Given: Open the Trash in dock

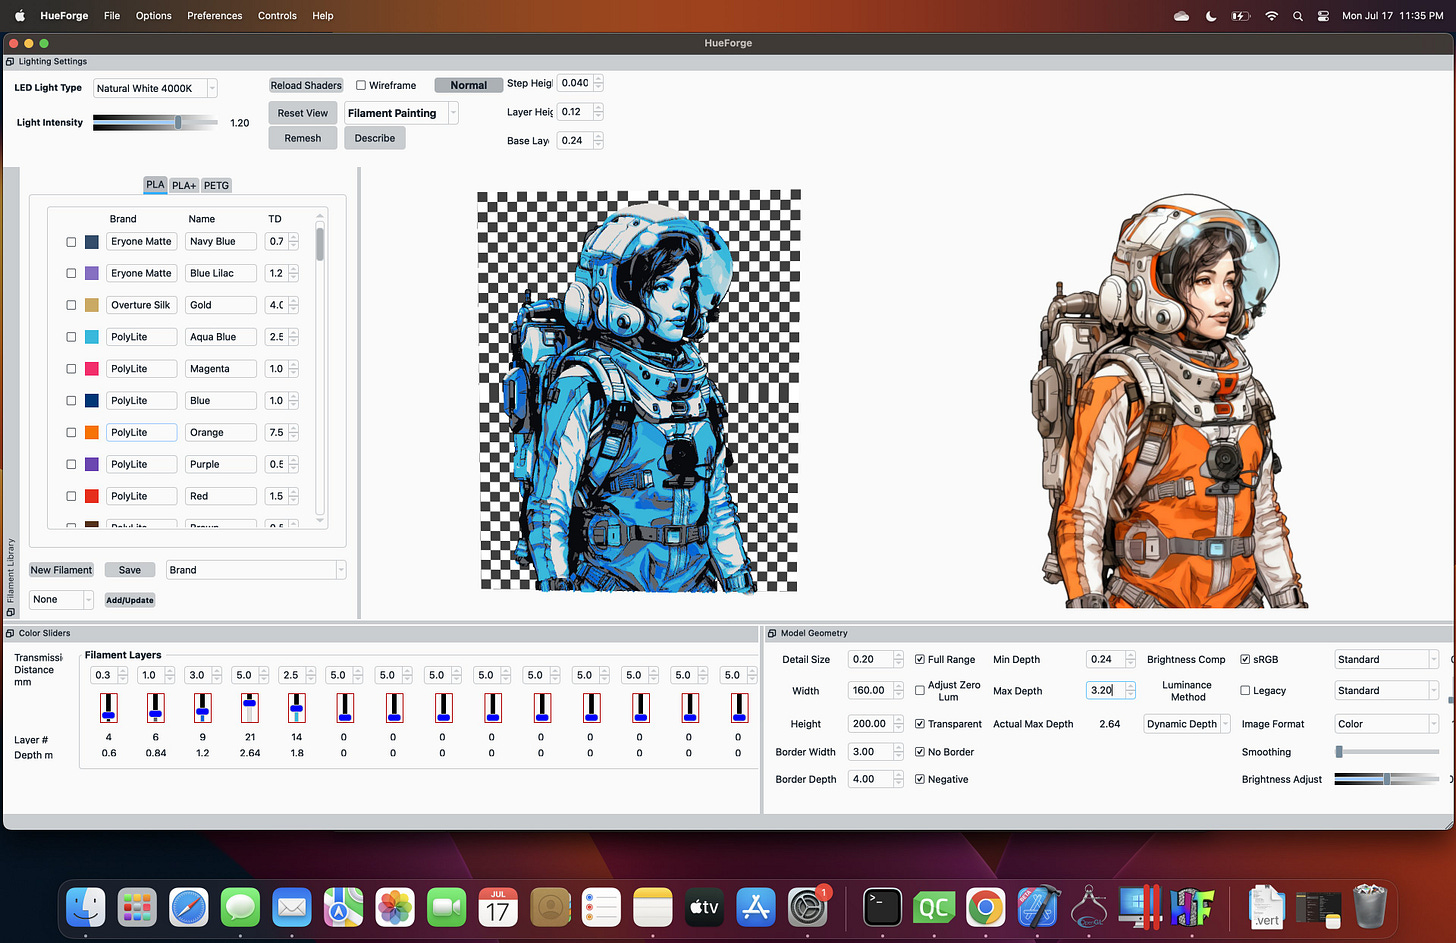Looking at the screenshot, I should pyautogui.click(x=1370, y=907).
